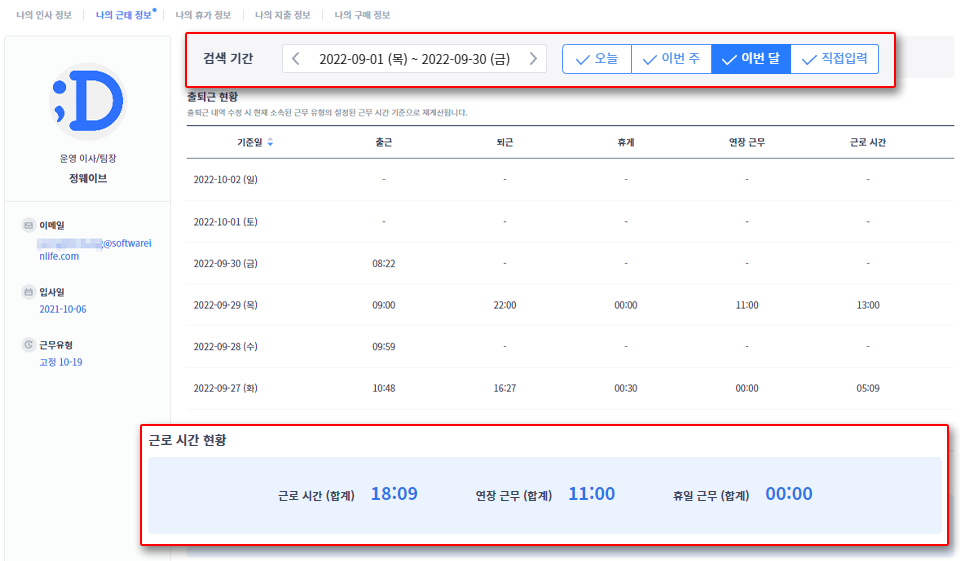Click the 근로 시간 현황 heading

click(x=187, y=440)
